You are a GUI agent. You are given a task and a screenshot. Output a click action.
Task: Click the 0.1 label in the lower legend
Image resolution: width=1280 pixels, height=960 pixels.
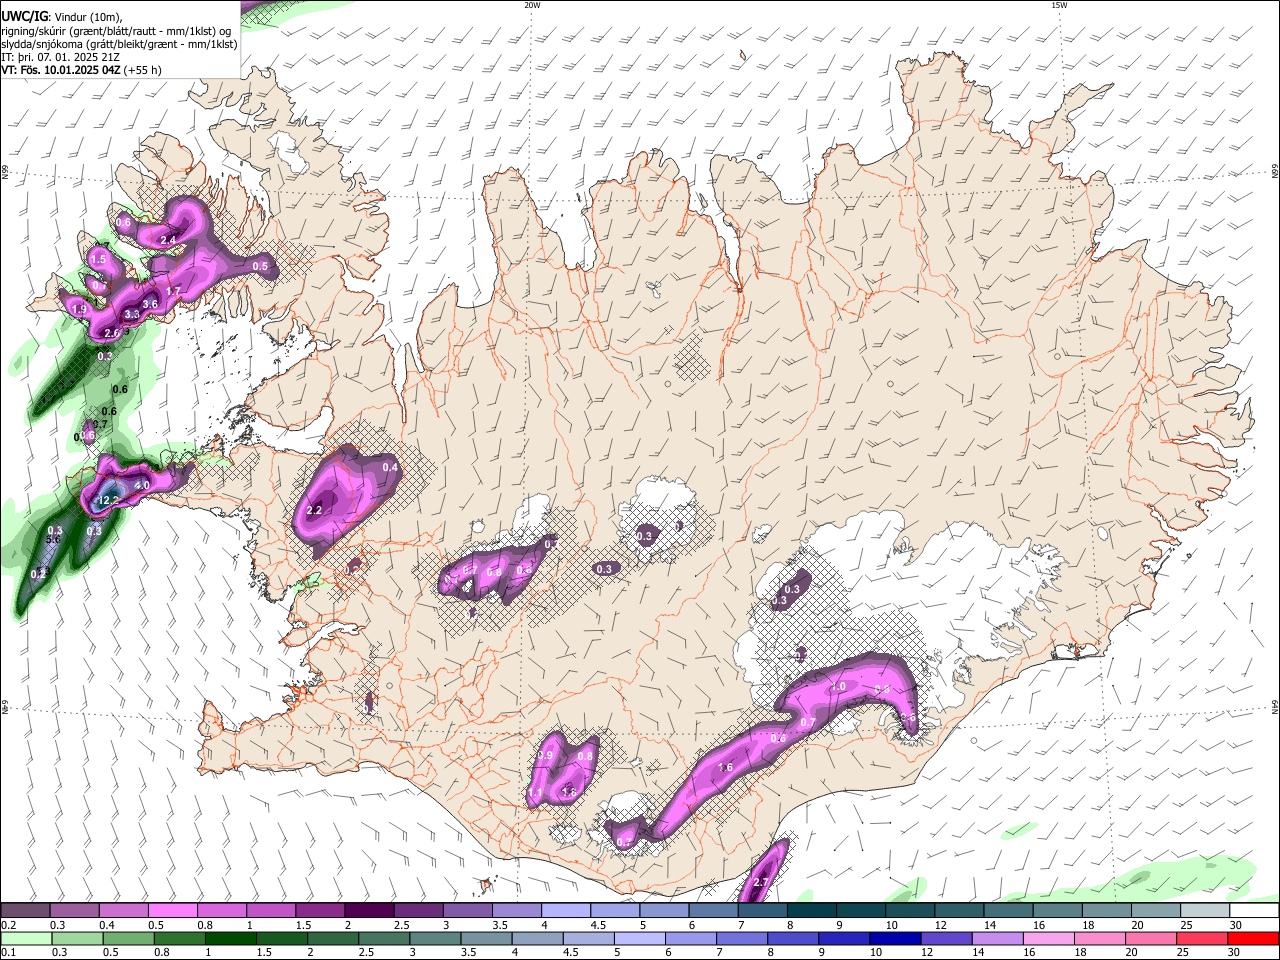8,952
